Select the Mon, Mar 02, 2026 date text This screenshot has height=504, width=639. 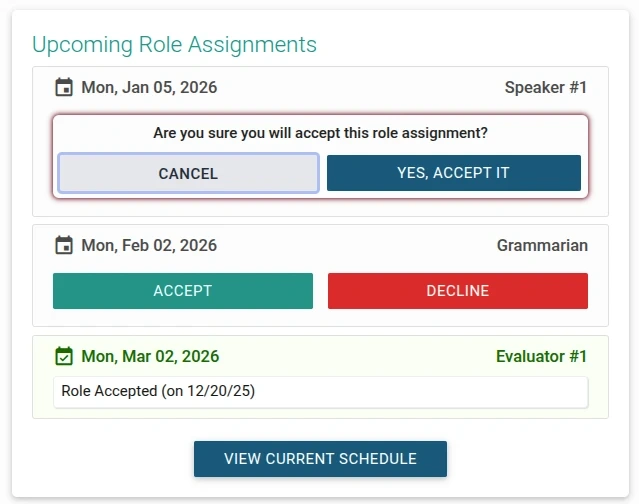150,357
